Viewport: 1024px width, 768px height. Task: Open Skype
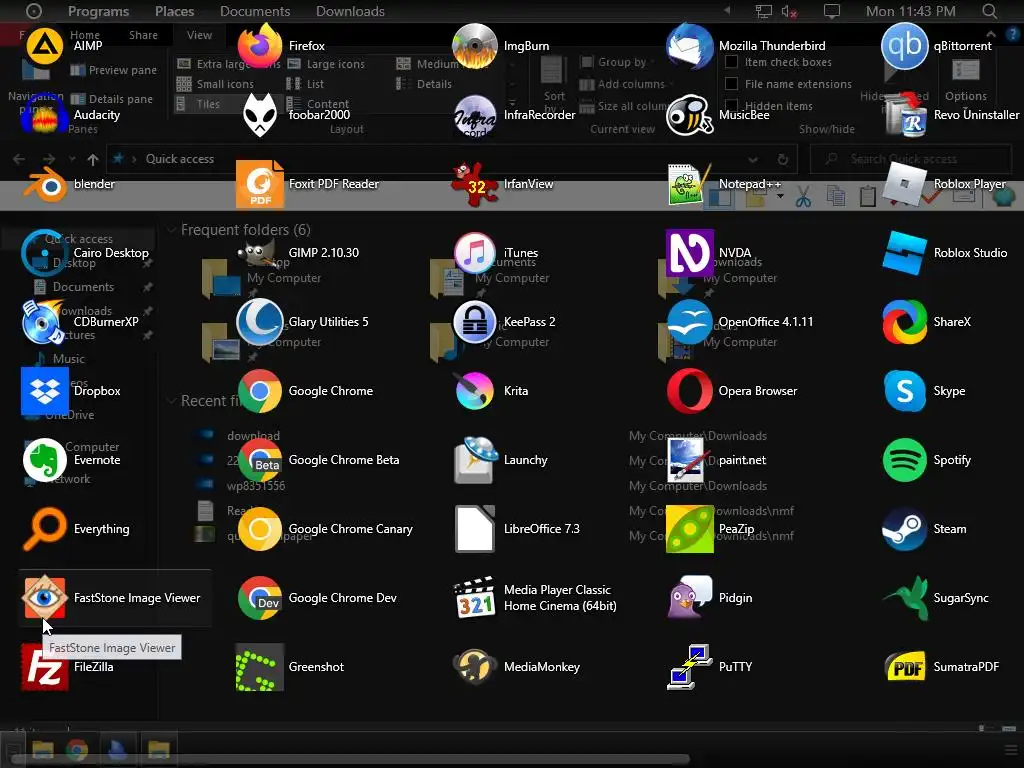[x=925, y=391]
